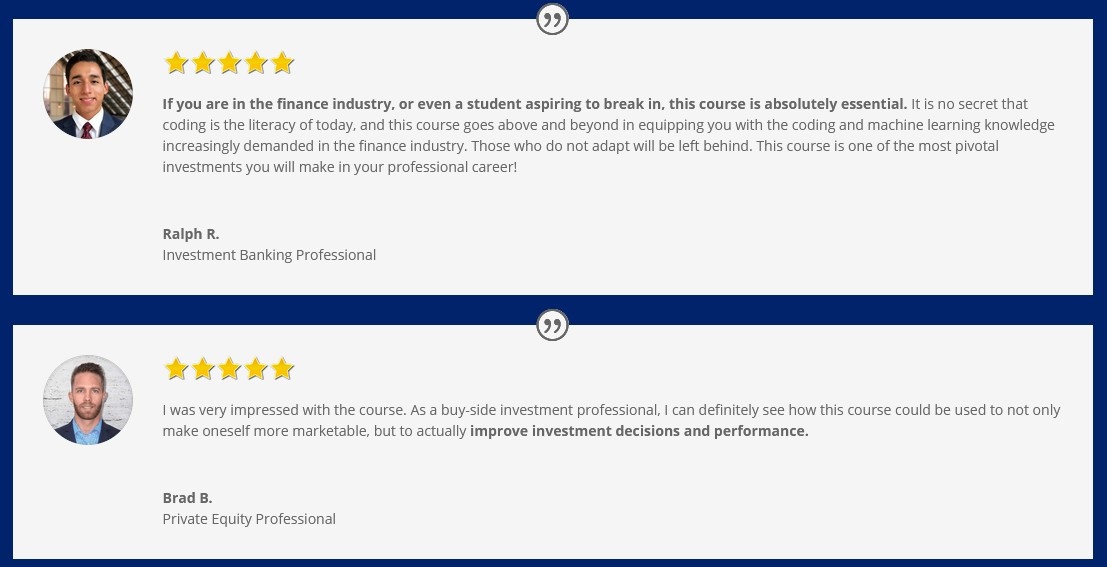Click the fifth star in Brad's rating
Viewport: 1107px width, 567px height.
[x=282, y=369]
